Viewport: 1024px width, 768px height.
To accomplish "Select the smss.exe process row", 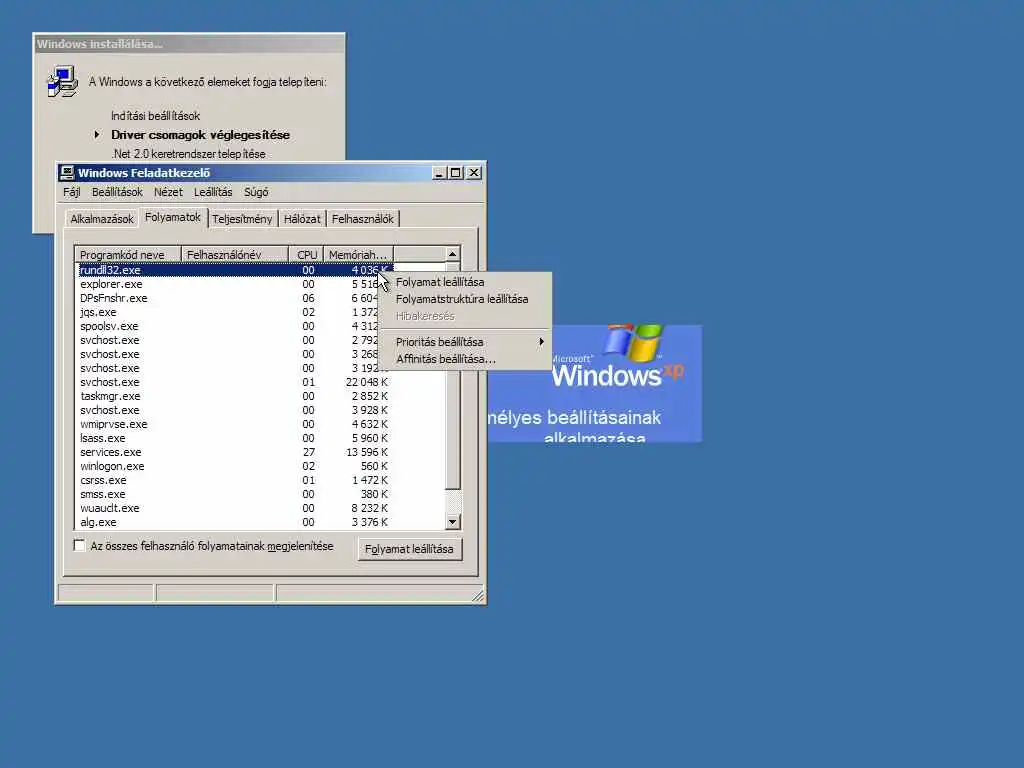I will tap(234, 494).
